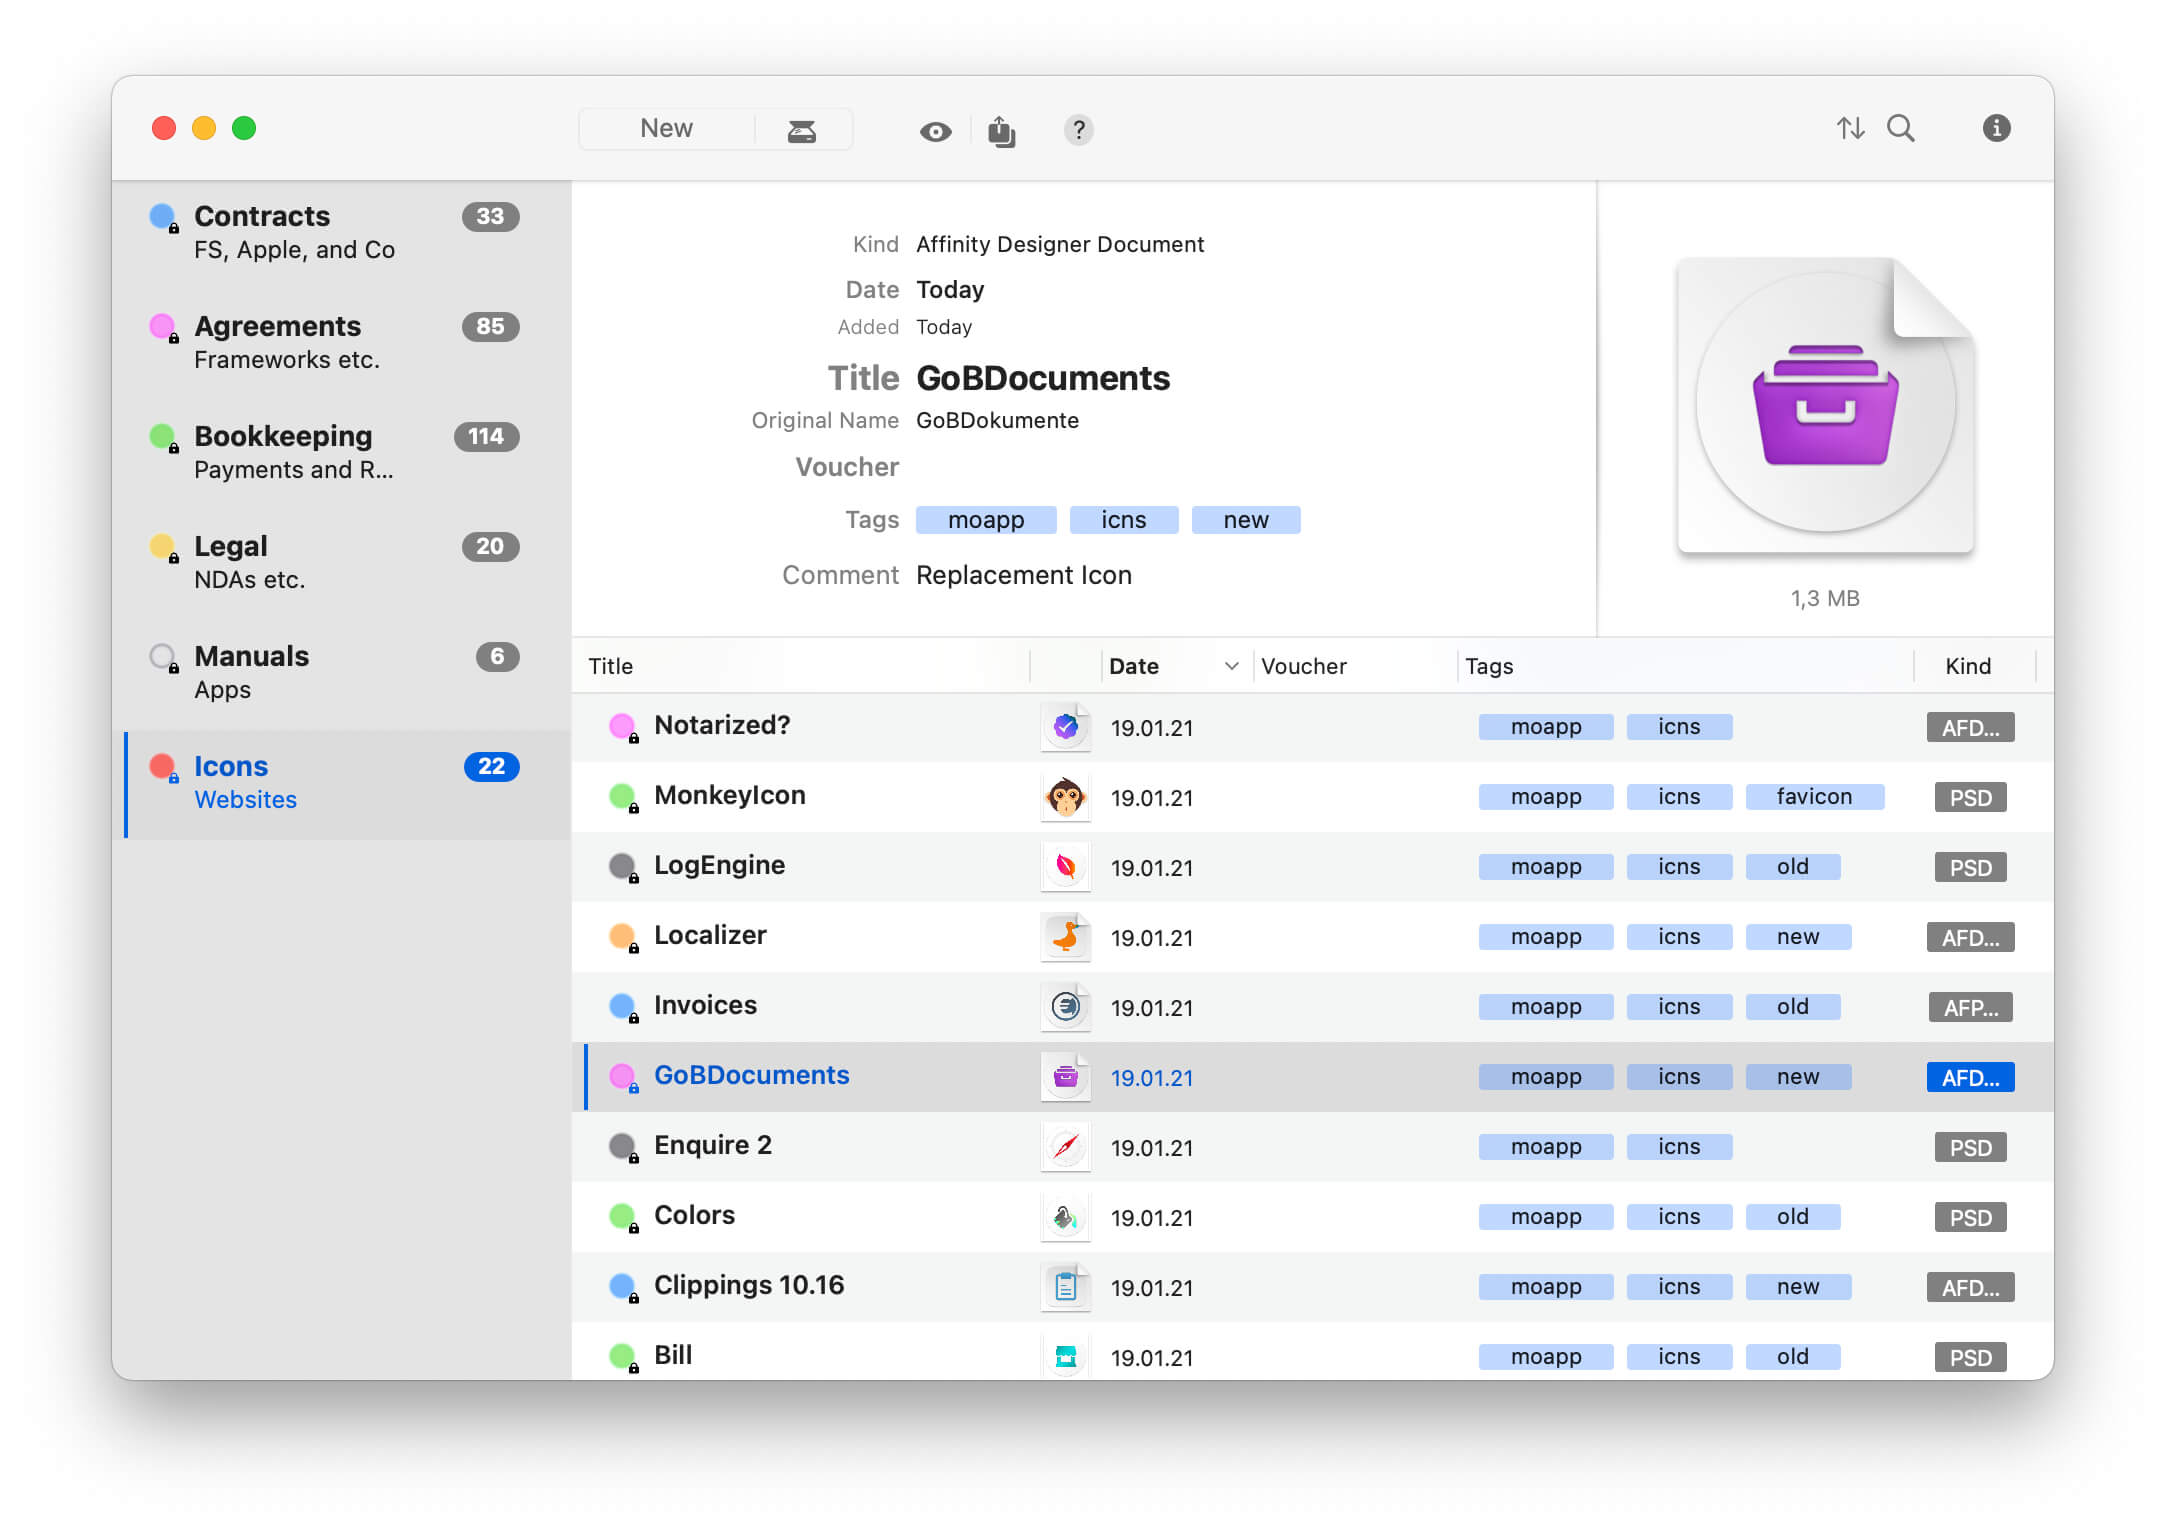This screenshot has height=1528, width=2166.
Task: Click the pink color dot of Notarized?
Action: [621, 726]
